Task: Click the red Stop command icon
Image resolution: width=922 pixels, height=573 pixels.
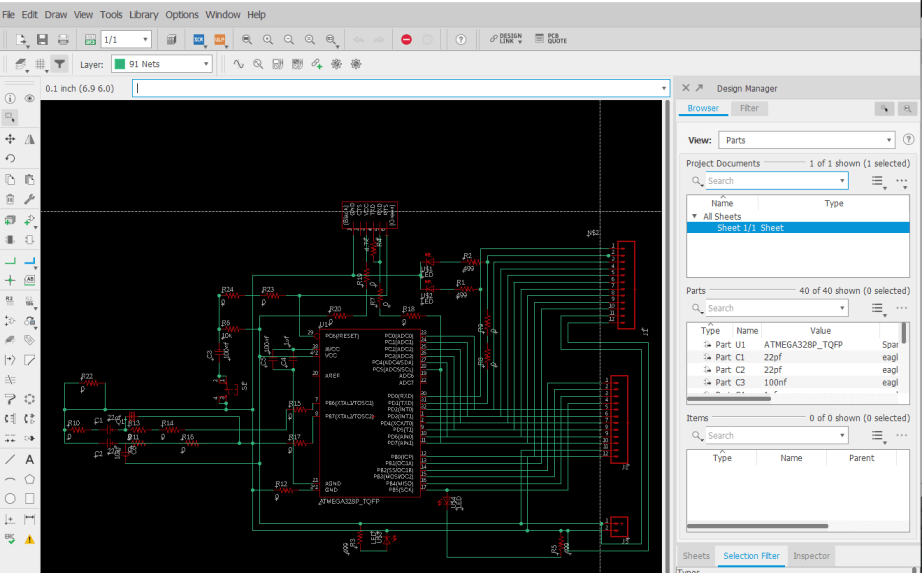Action: click(406, 40)
